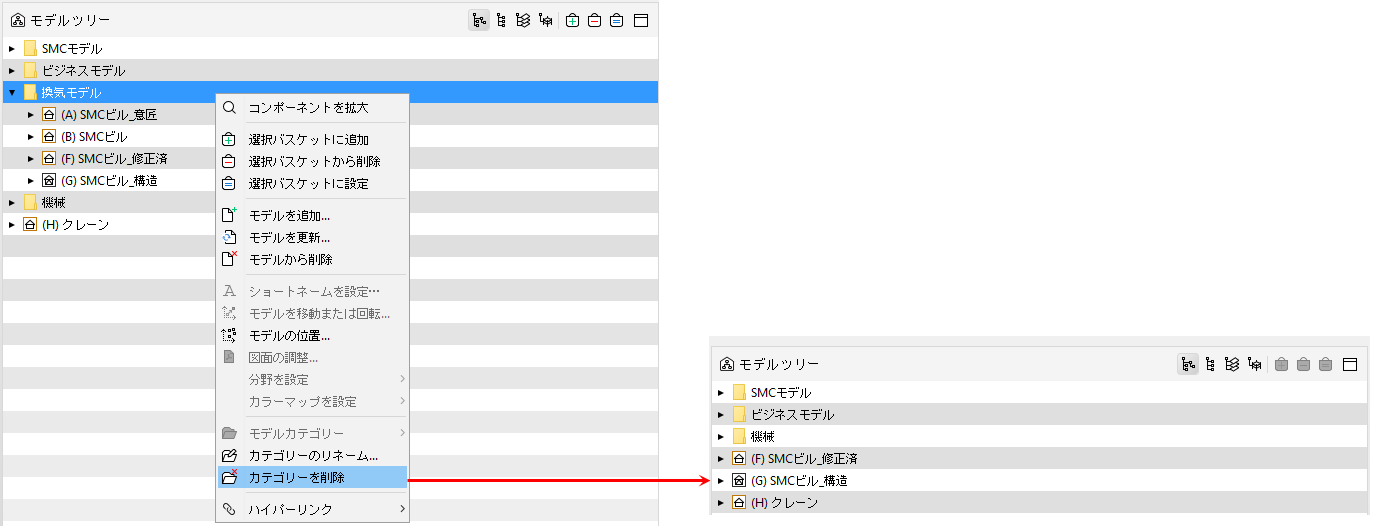The height and width of the screenshot is (526, 1374).
Task: Expand (H) クレーン node in right tree
Action: pyautogui.click(x=721, y=502)
